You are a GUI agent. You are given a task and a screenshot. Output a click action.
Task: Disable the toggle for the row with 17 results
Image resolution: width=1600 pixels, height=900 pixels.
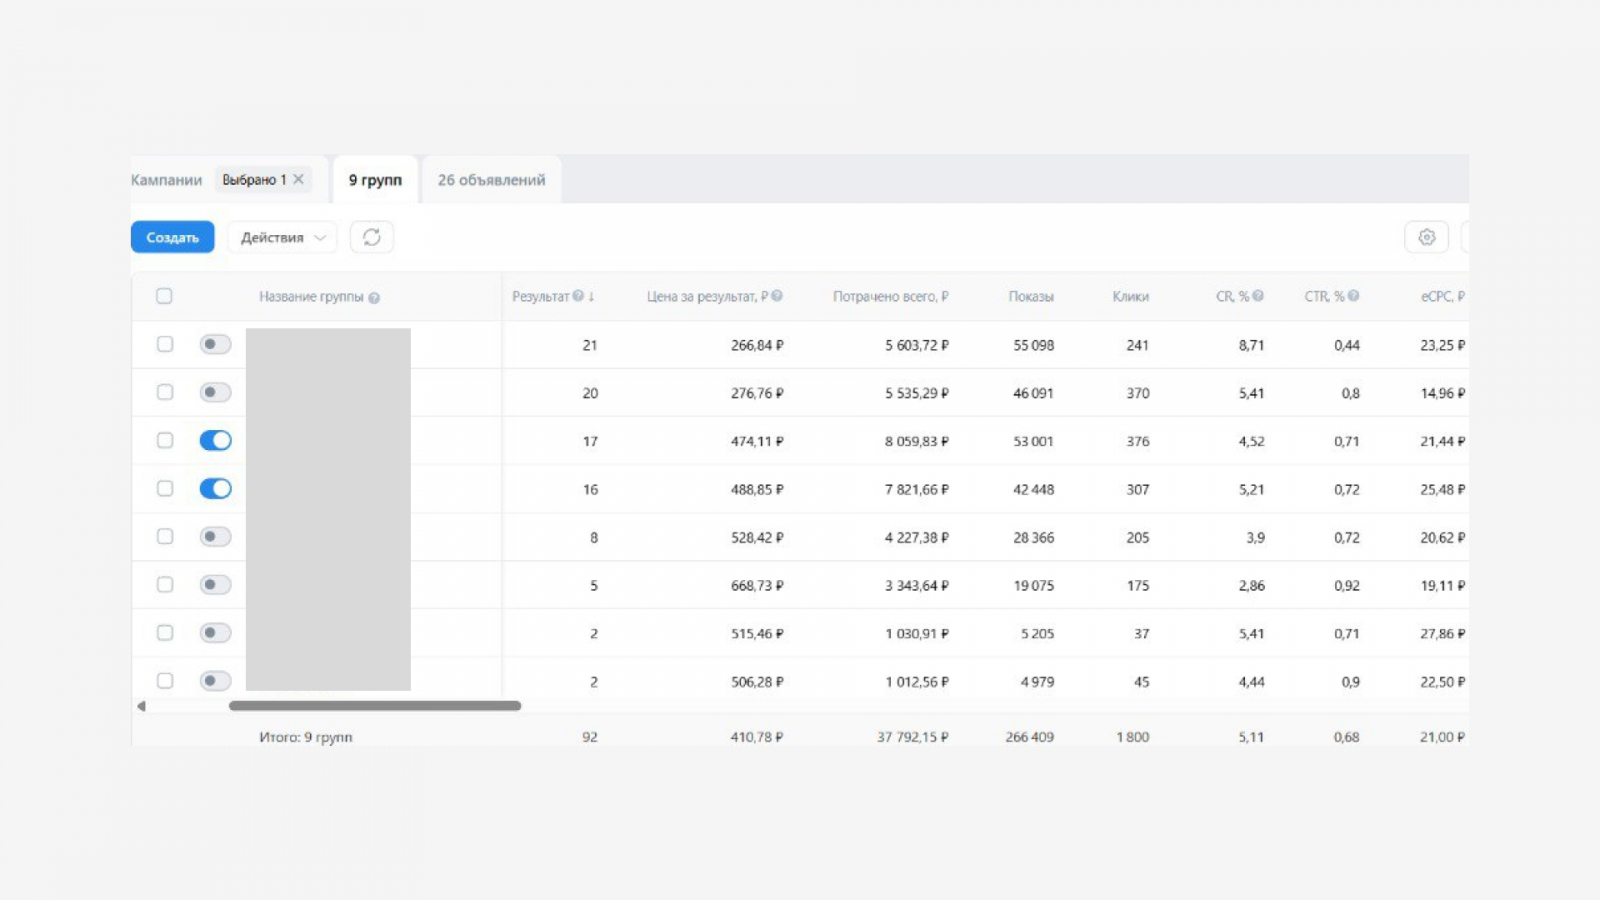(215, 441)
